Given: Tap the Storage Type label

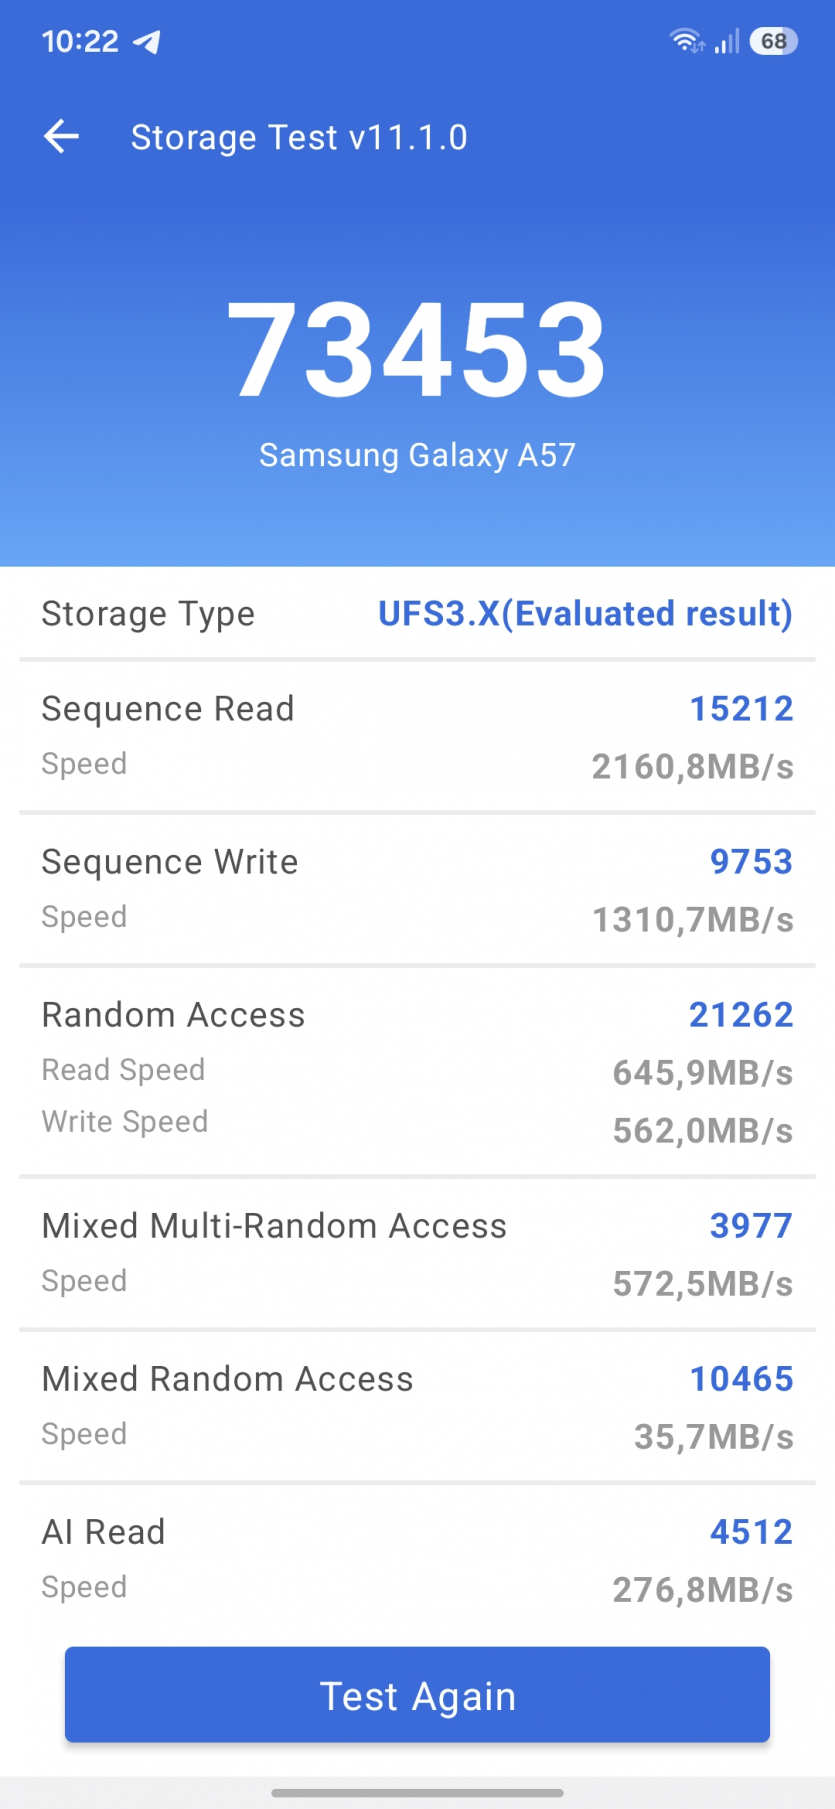Looking at the screenshot, I should [x=148, y=613].
